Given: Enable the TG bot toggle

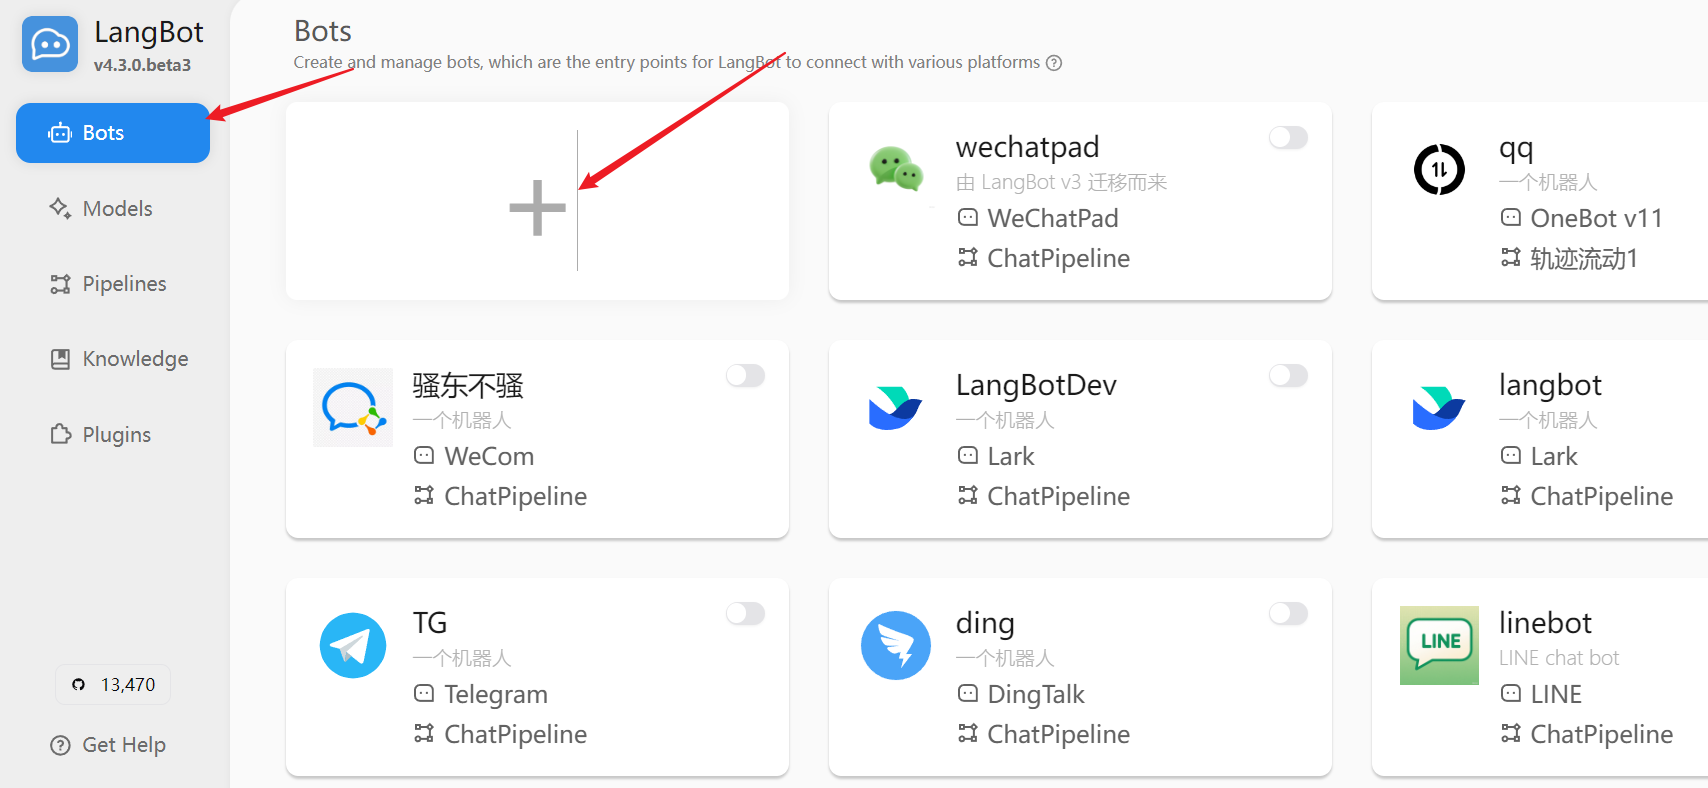Looking at the screenshot, I should tap(745, 614).
